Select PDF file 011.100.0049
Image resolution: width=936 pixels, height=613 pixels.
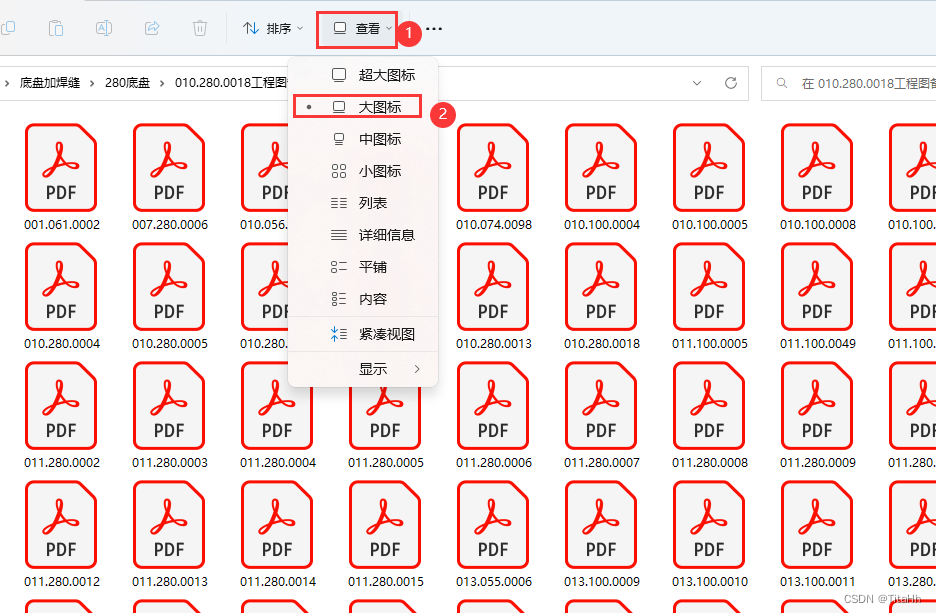click(x=818, y=296)
